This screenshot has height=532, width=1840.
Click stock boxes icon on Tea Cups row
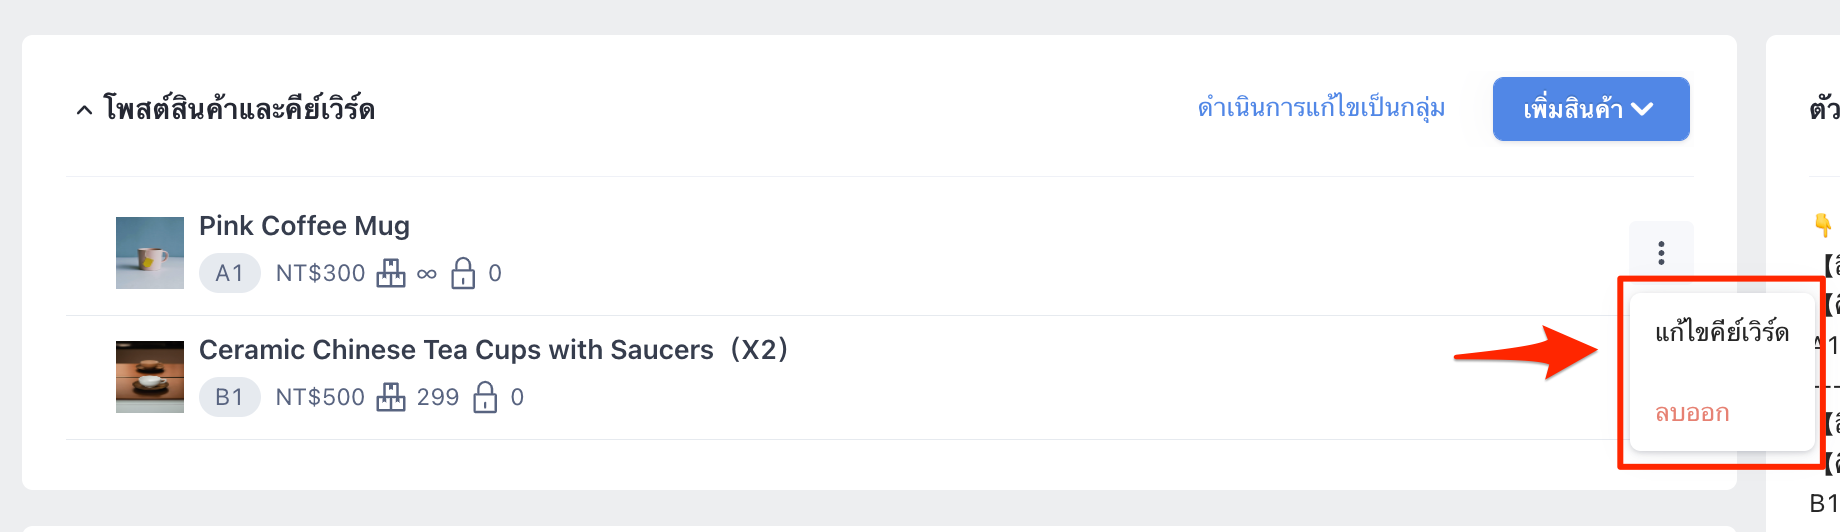click(391, 397)
